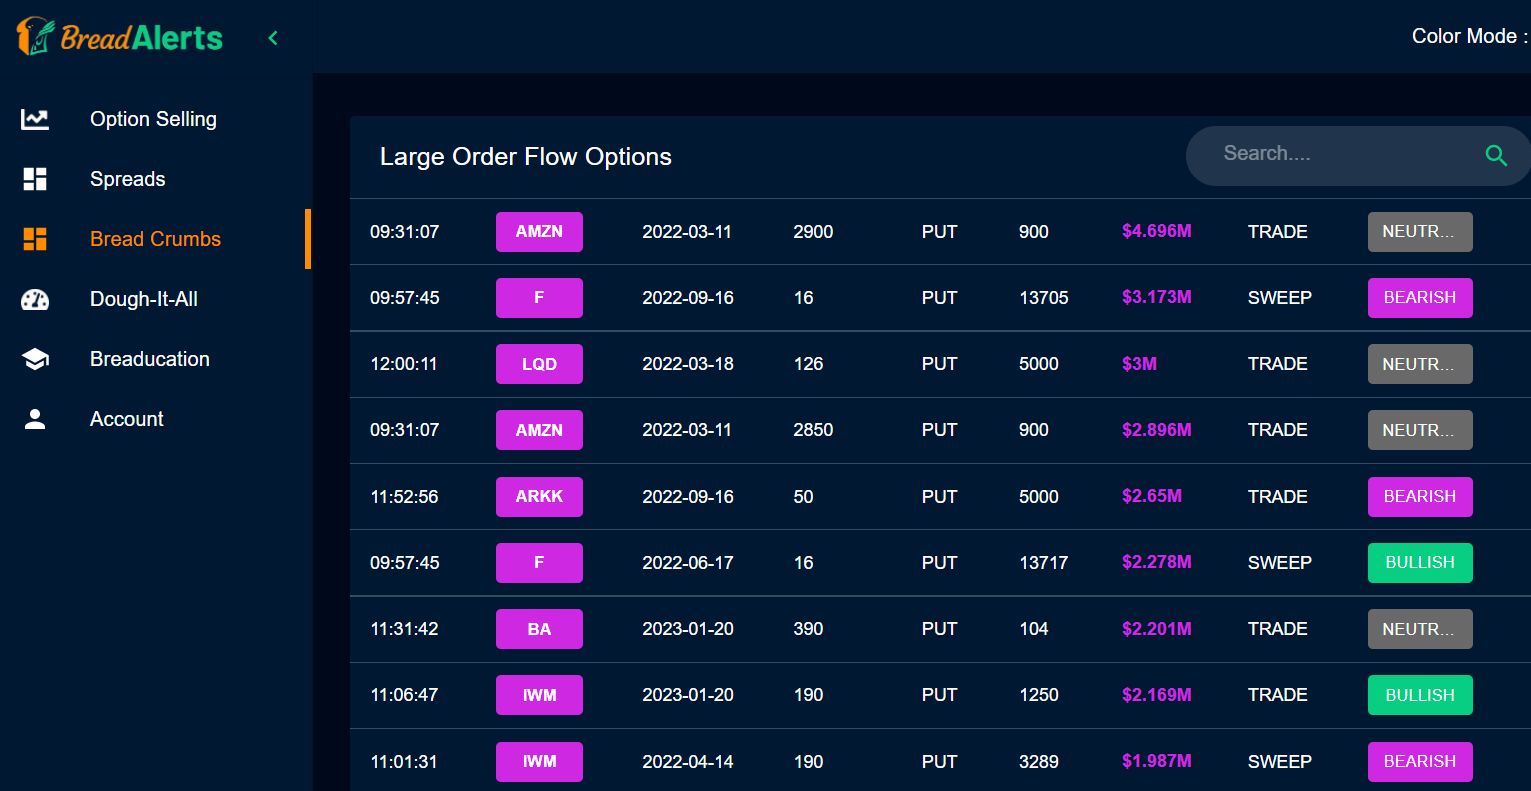
Task: Click the $3M premium value
Action: click(x=1139, y=364)
